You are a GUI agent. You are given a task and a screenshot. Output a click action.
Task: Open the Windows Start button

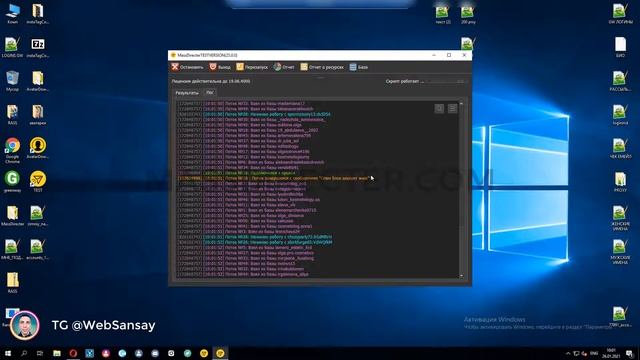tap(8, 353)
